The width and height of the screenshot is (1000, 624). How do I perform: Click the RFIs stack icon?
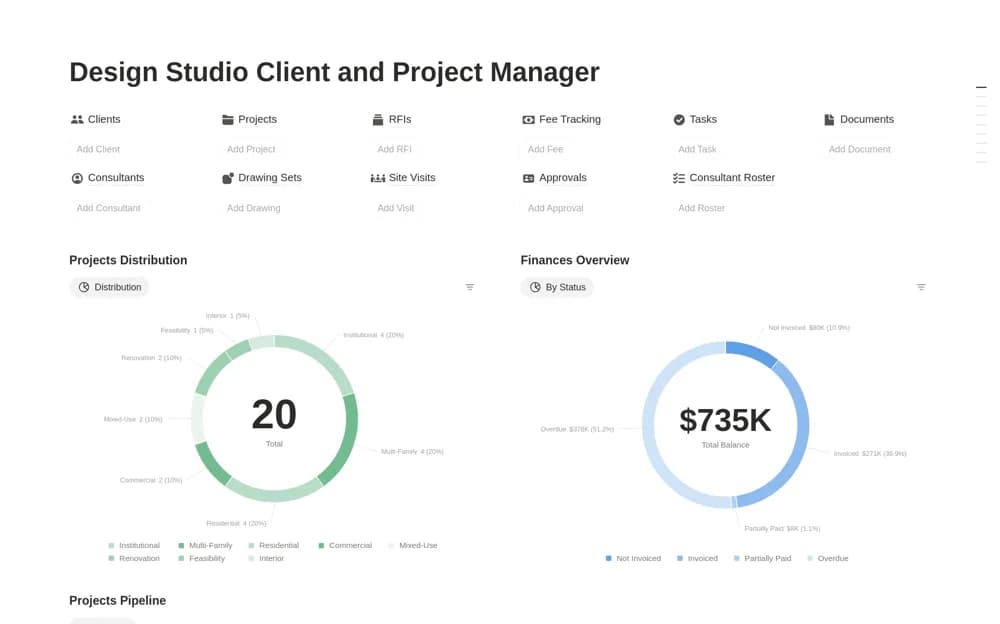(x=378, y=119)
